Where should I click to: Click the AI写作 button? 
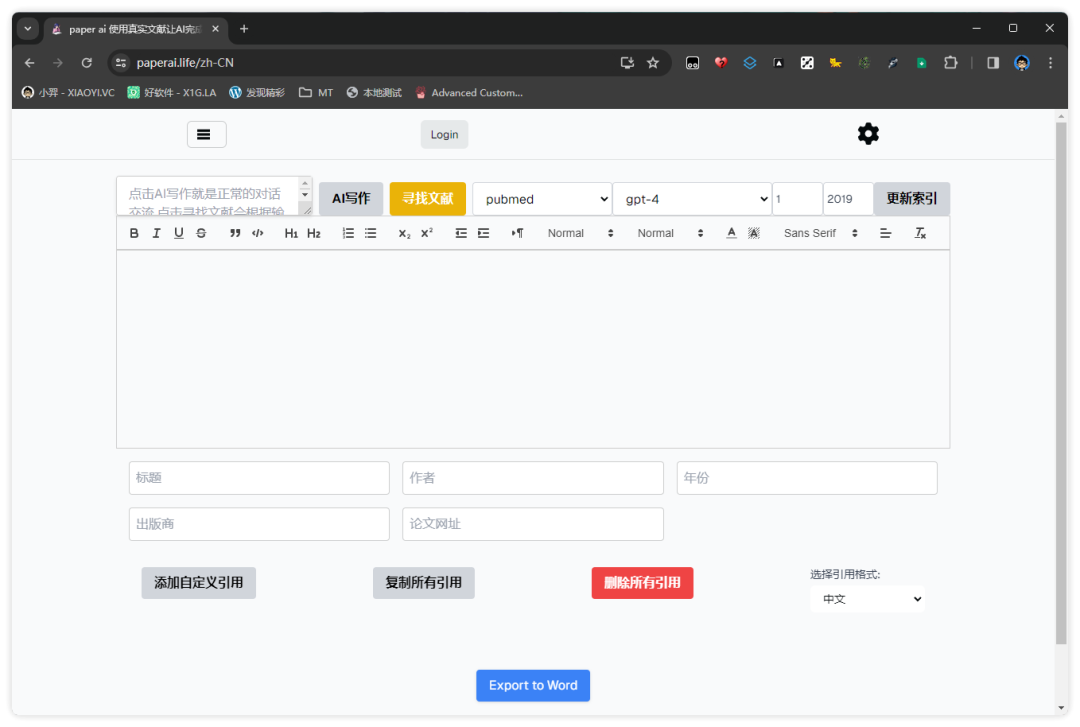tap(351, 198)
